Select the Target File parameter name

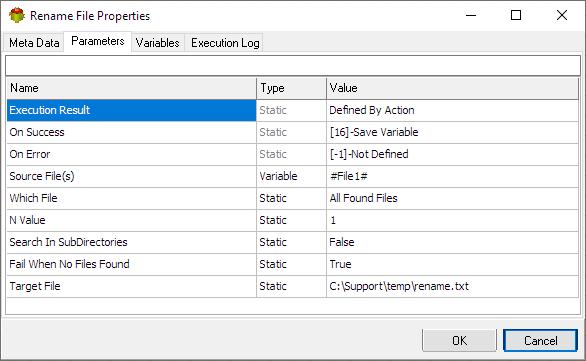(132, 287)
